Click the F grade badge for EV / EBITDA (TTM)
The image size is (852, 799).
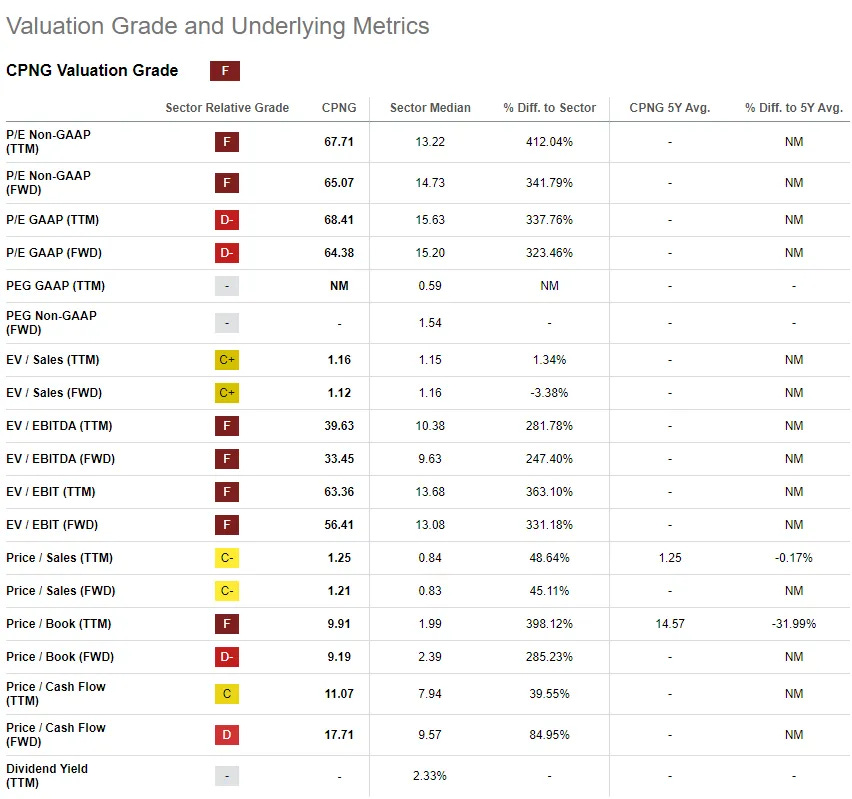point(227,426)
